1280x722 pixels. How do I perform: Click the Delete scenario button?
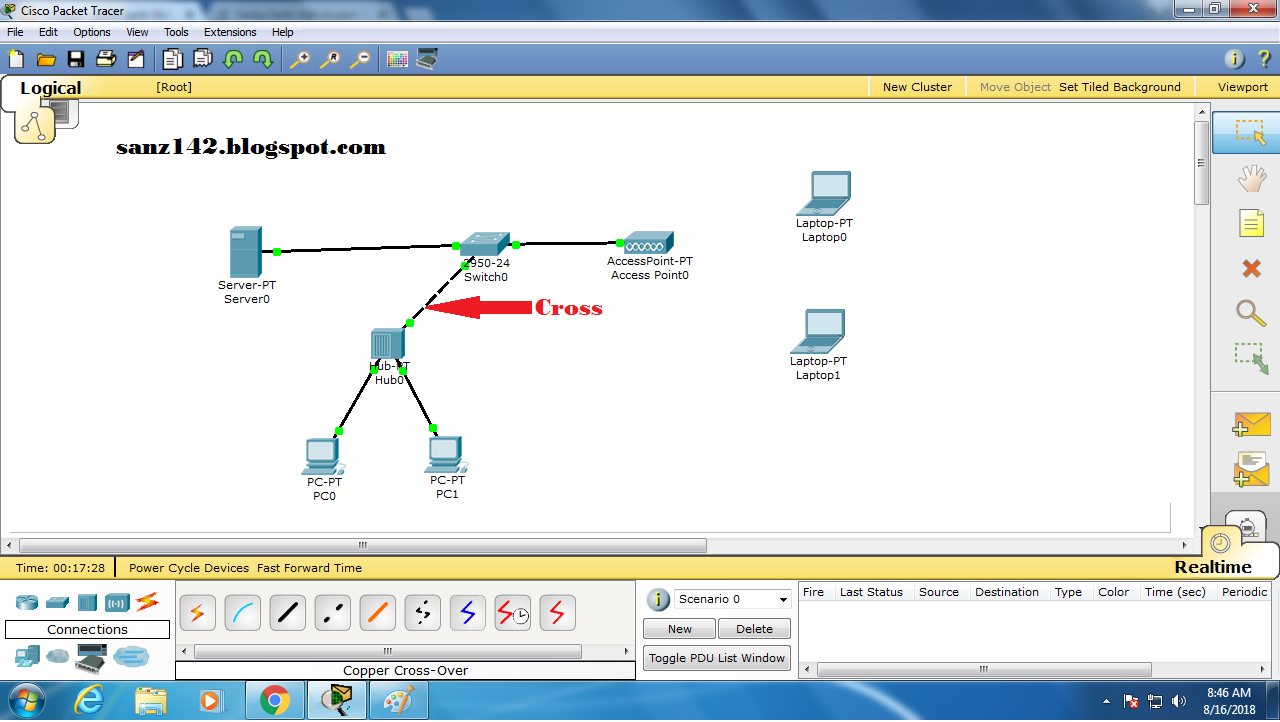coord(754,629)
